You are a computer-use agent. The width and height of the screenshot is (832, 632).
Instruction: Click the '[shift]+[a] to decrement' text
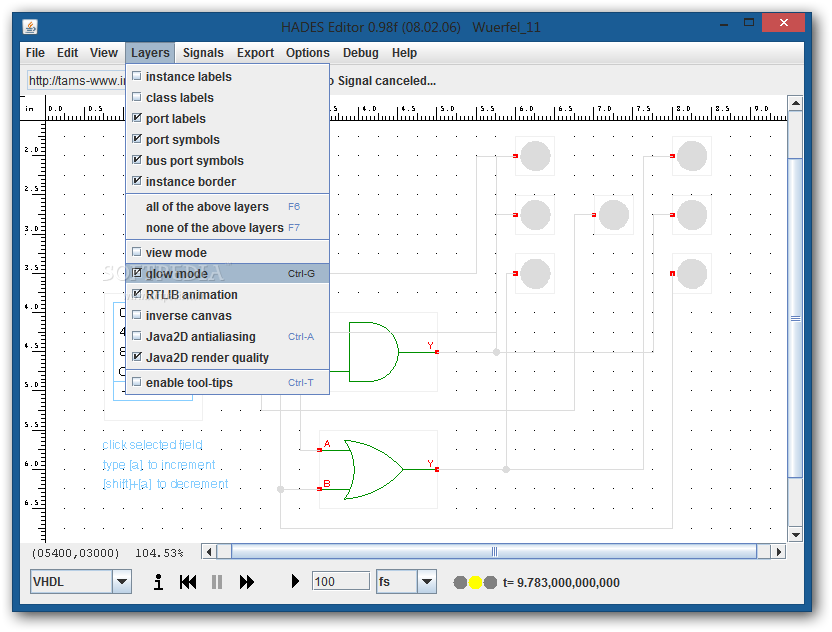click(x=165, y=484)
